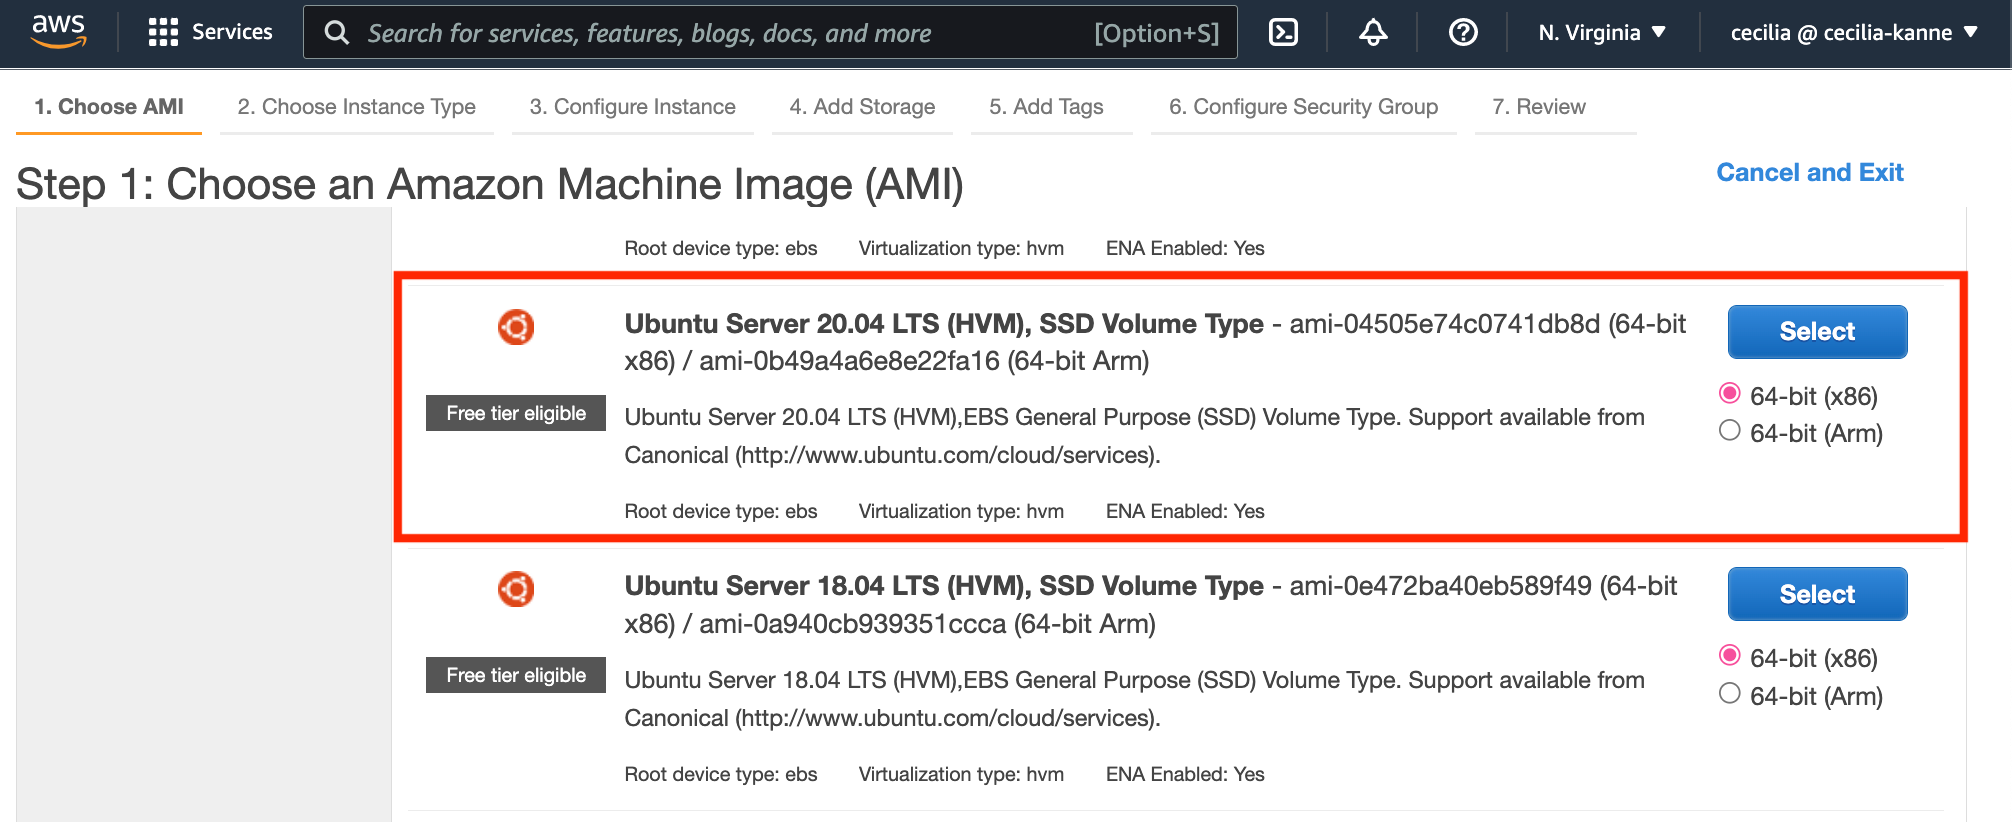Switch to Add Storage tab

click(x=862, y=107)
